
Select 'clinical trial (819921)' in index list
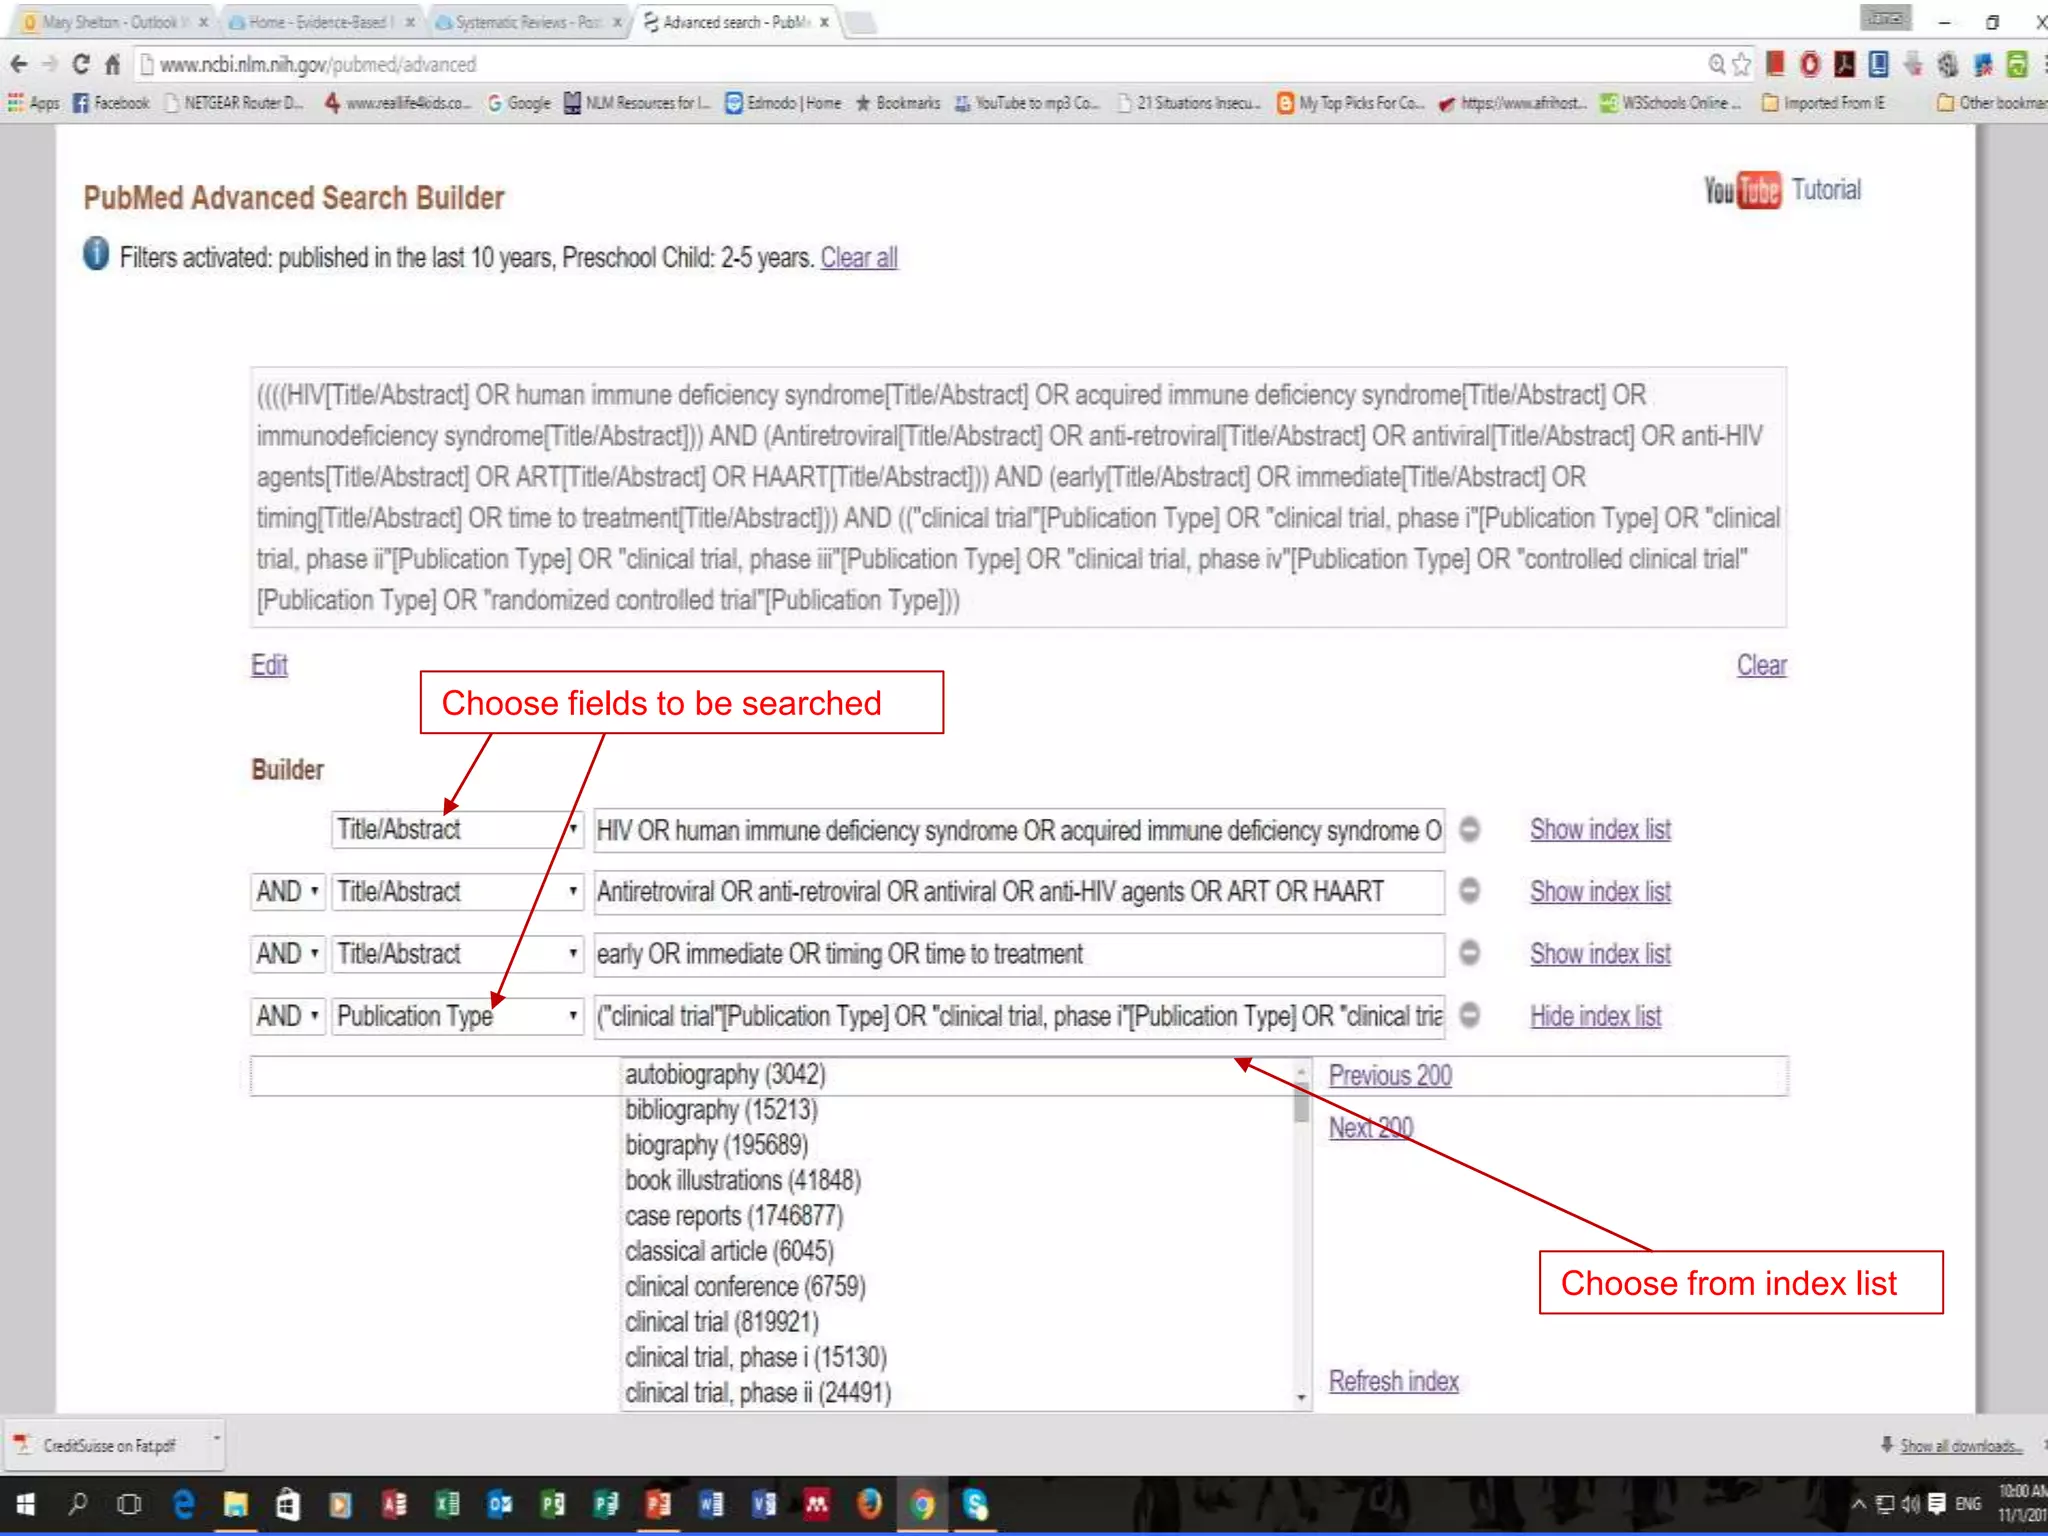point(722,1322)
